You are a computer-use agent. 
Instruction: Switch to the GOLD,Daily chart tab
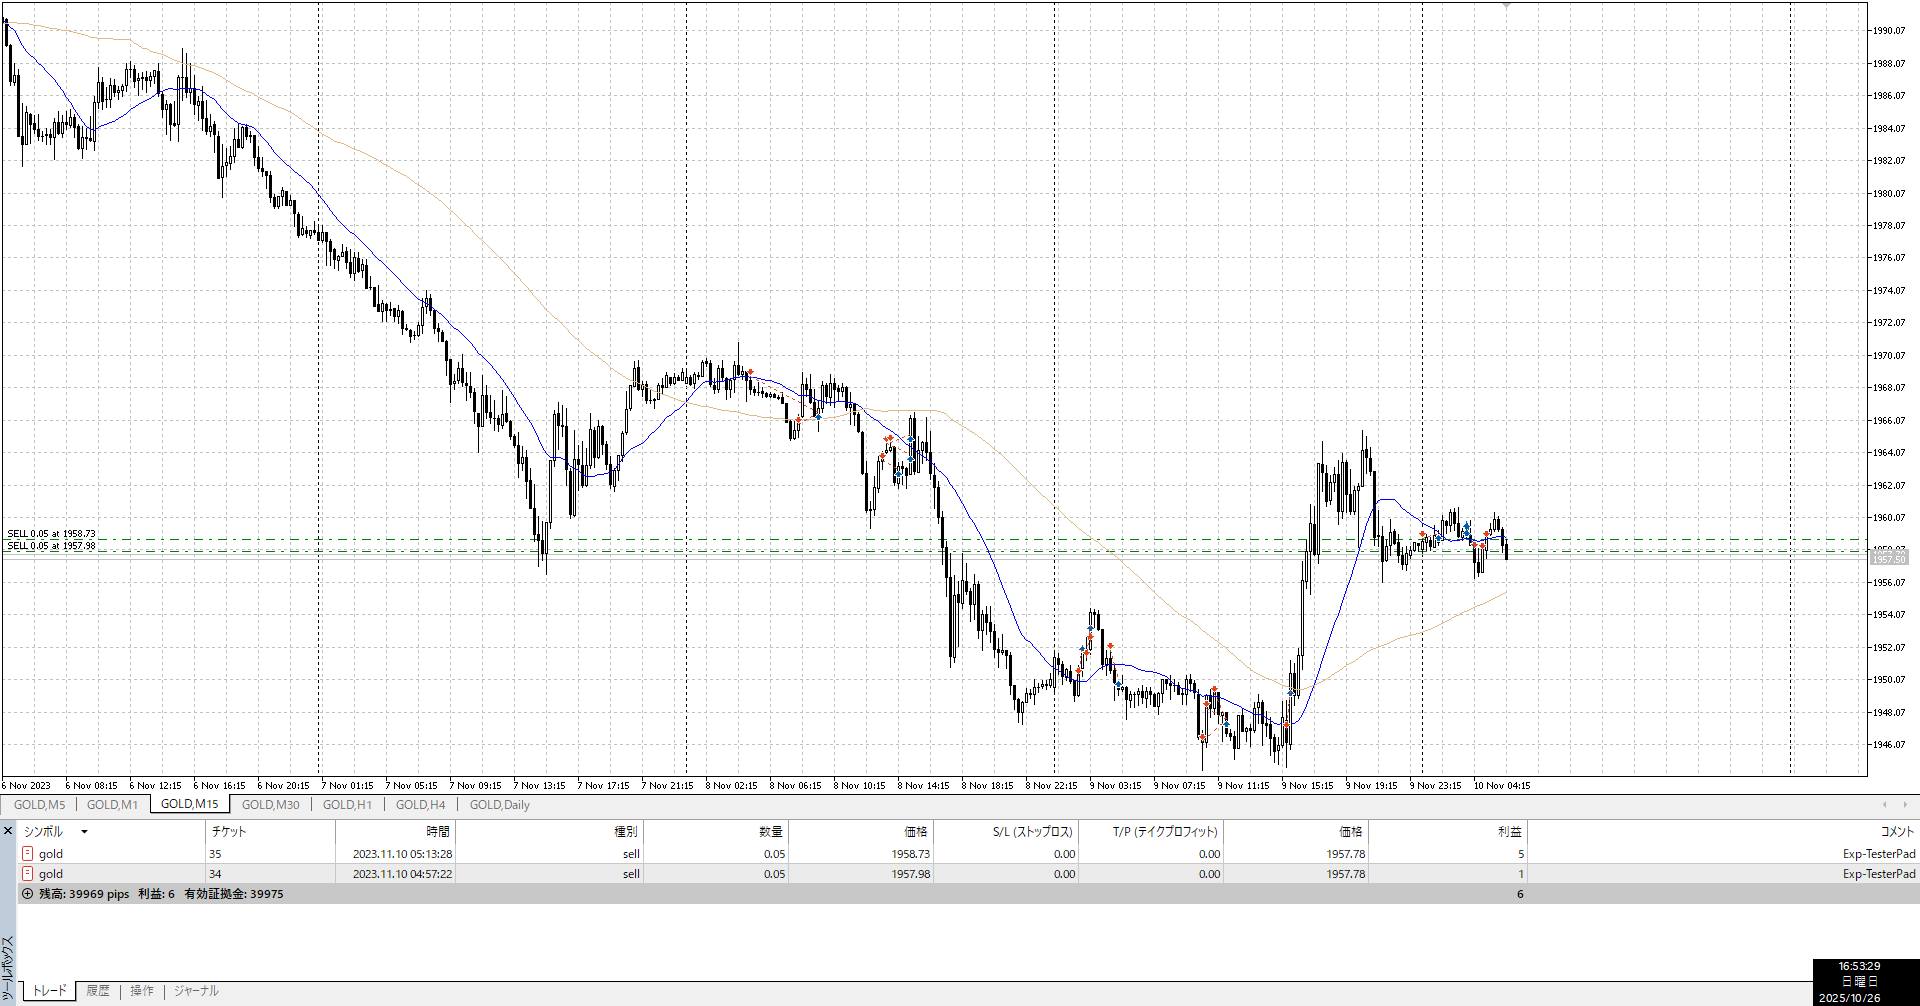tap(499, 805)
